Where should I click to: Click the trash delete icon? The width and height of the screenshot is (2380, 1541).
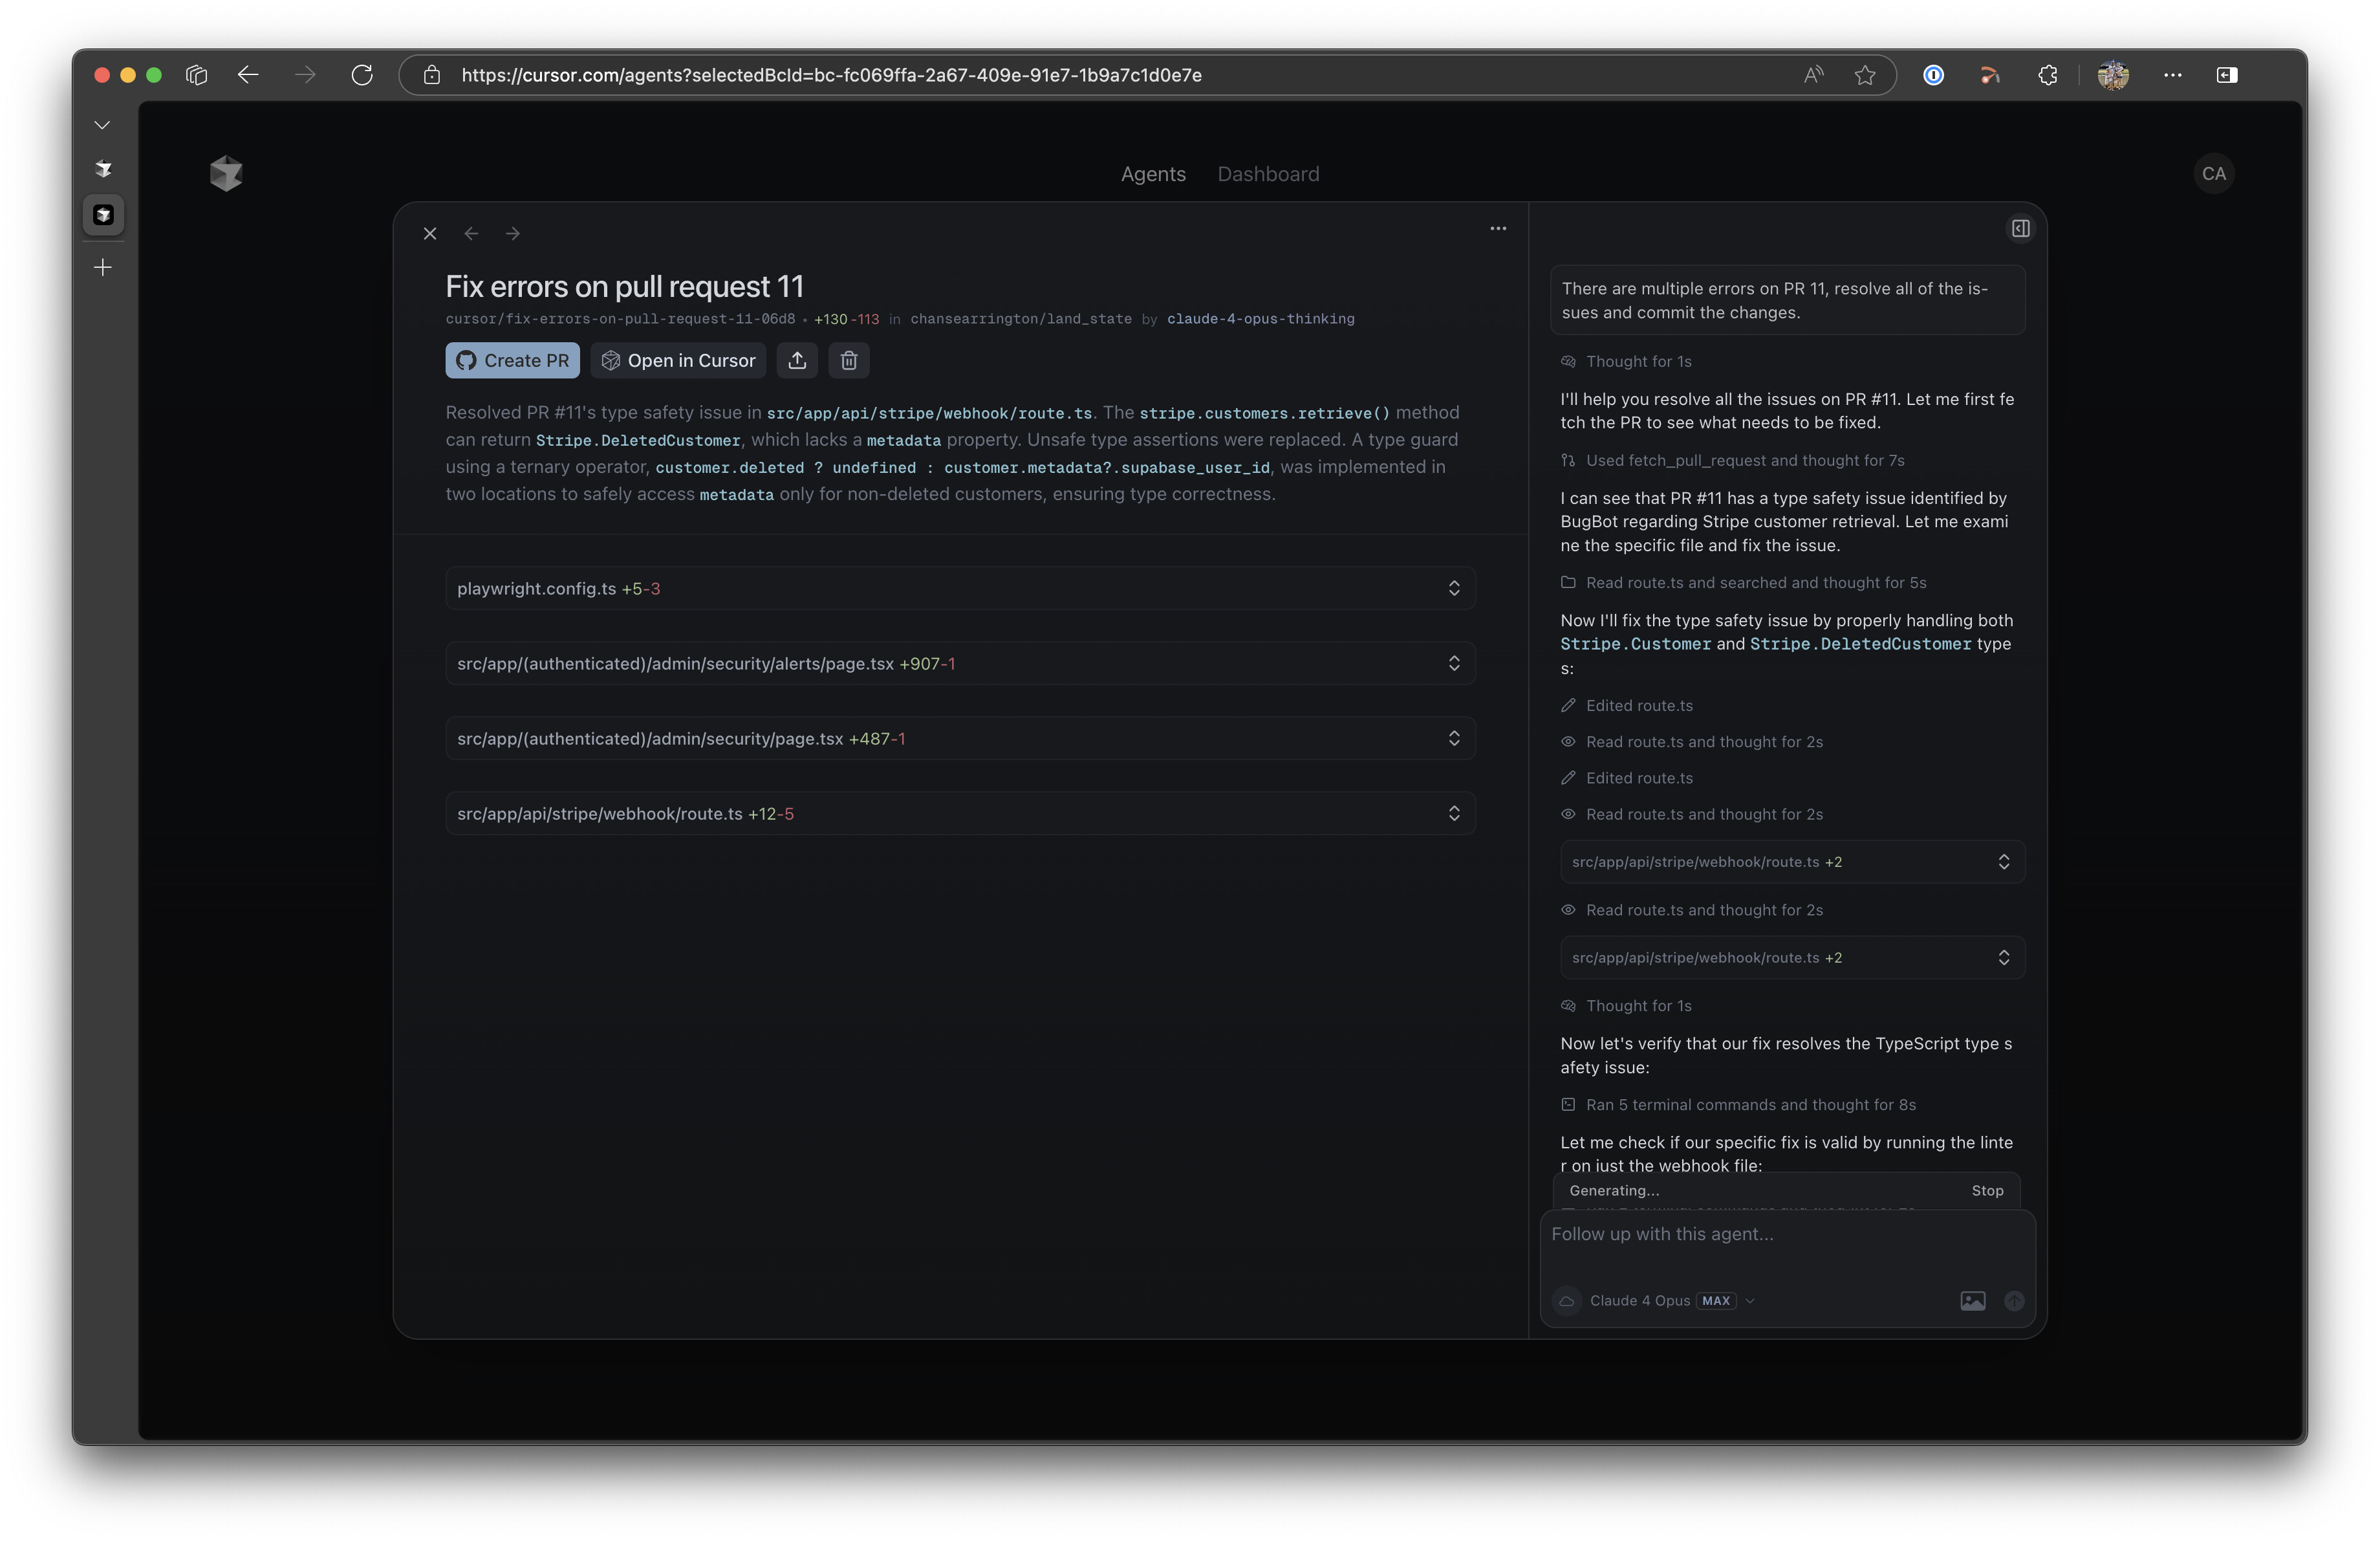click(x=849, y=360)
